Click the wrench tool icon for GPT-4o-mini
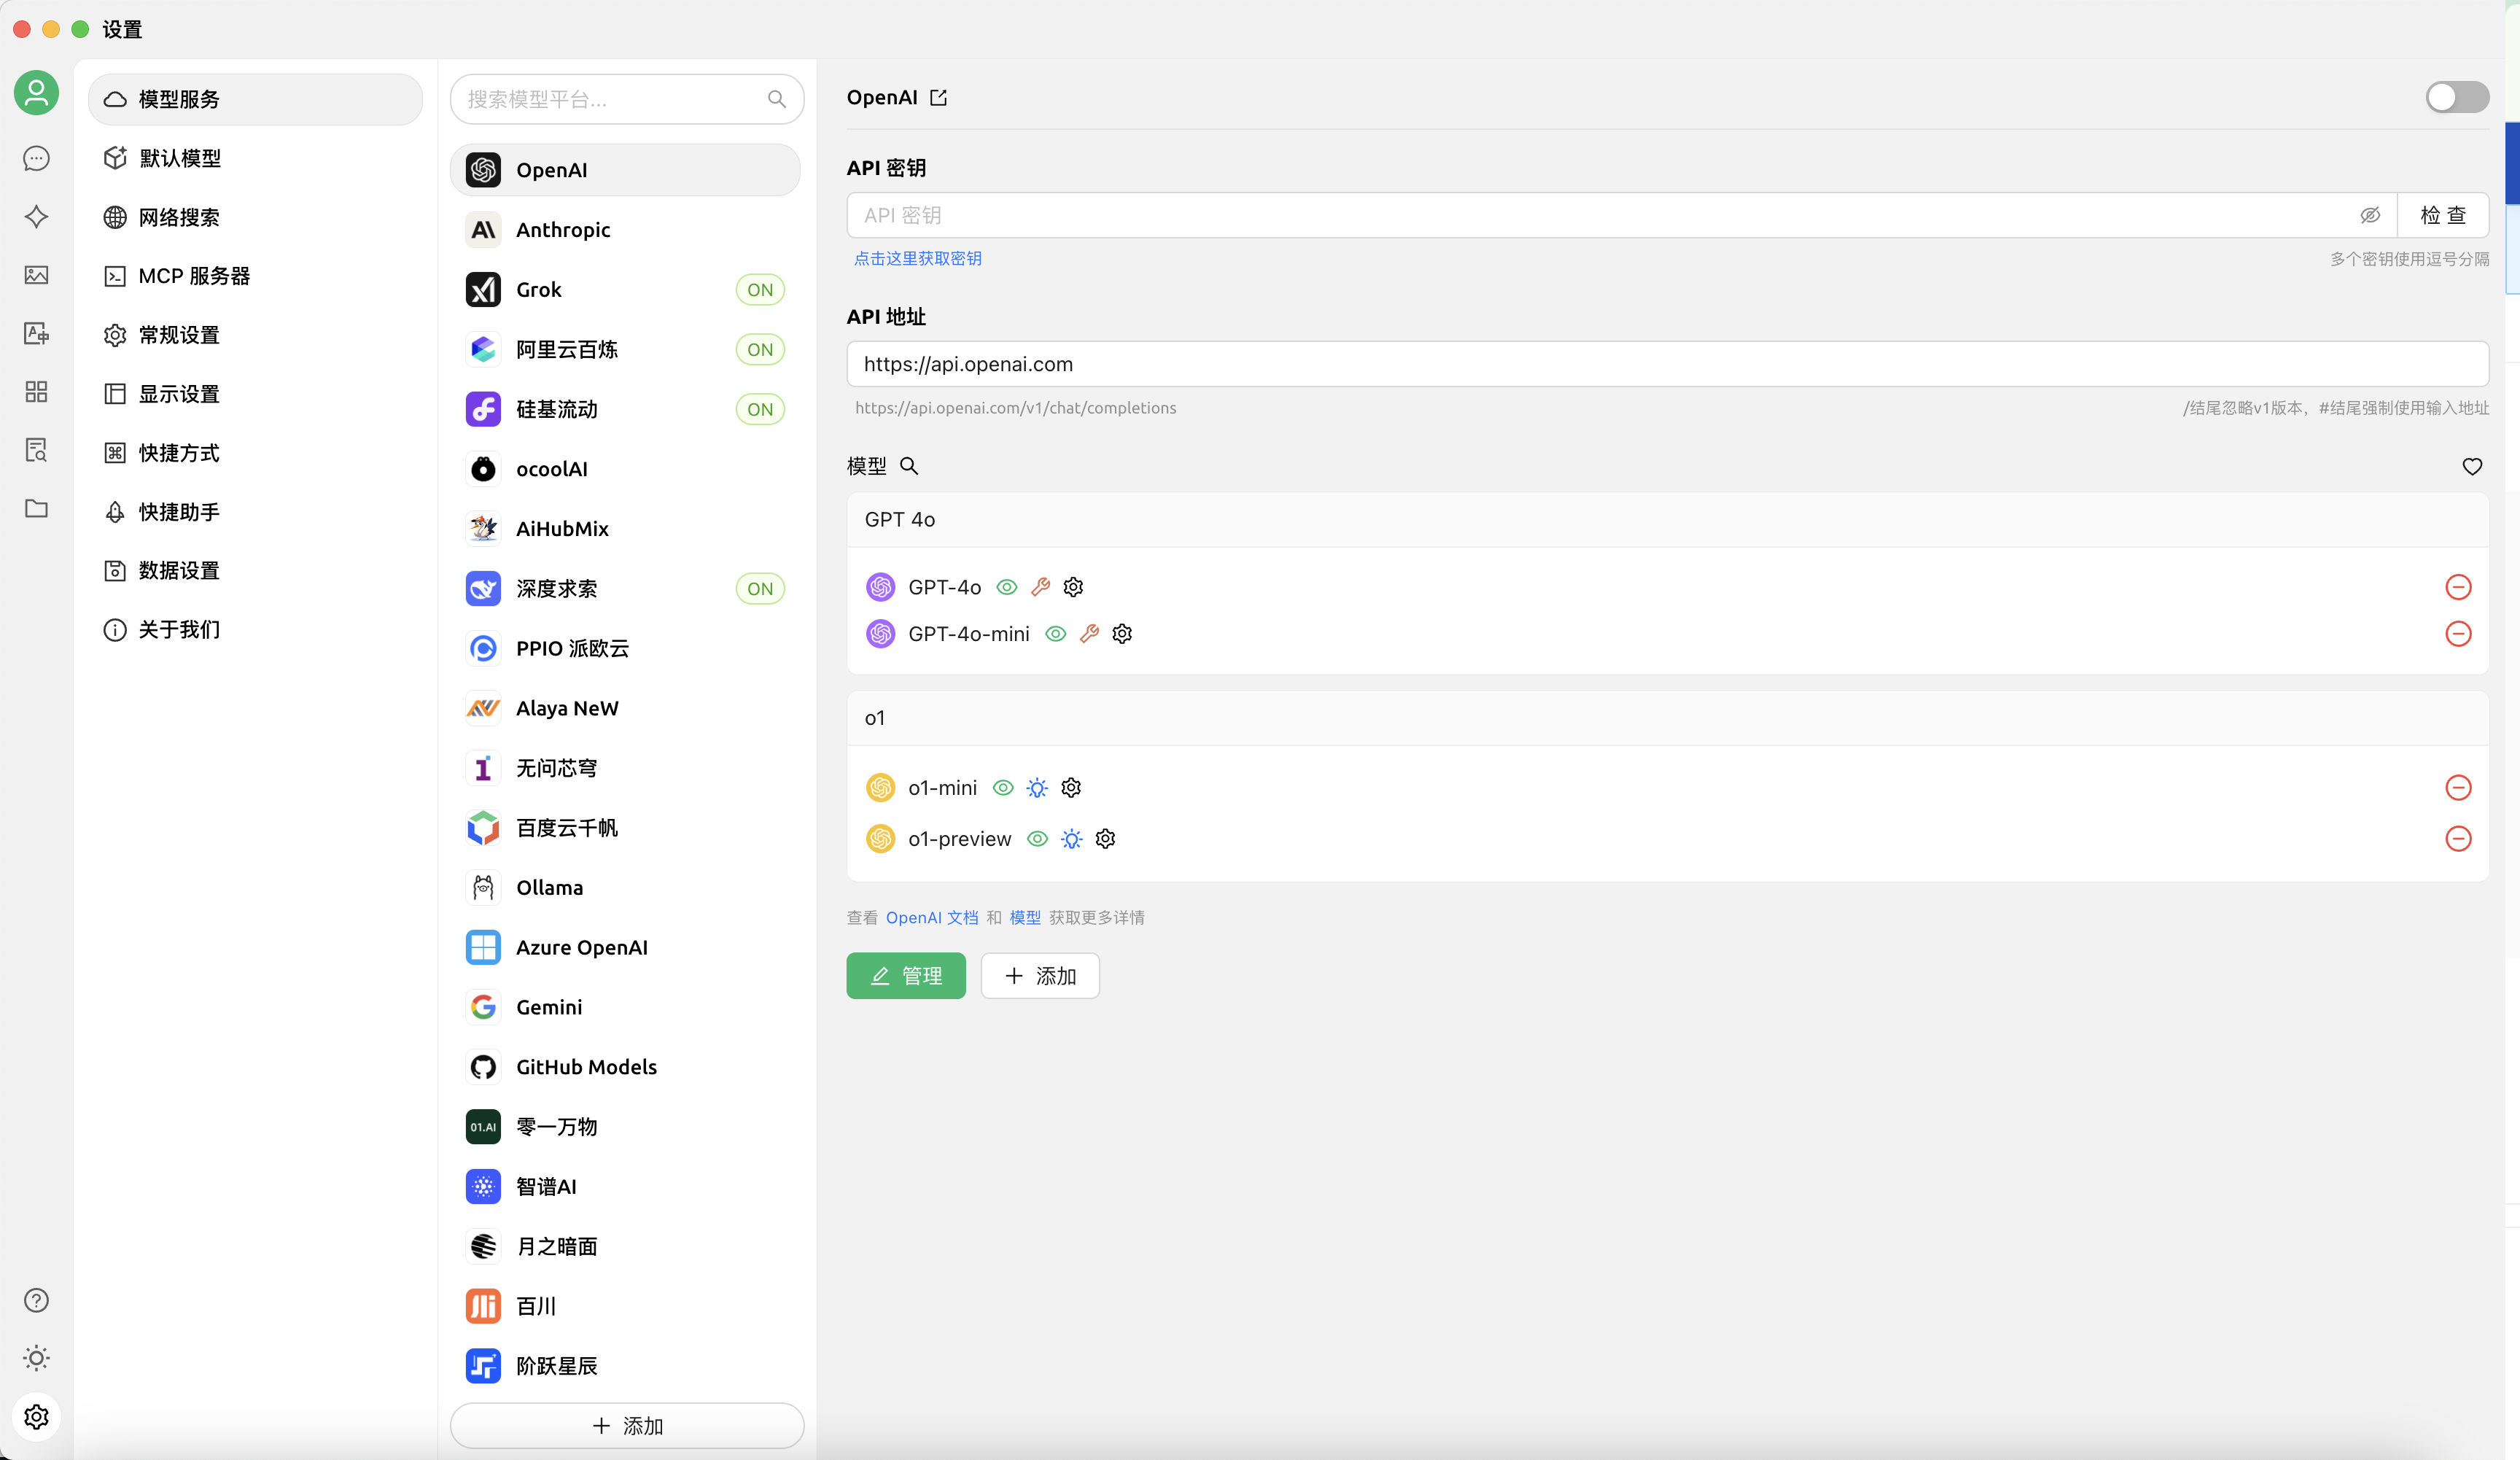 pos(1090,634)
